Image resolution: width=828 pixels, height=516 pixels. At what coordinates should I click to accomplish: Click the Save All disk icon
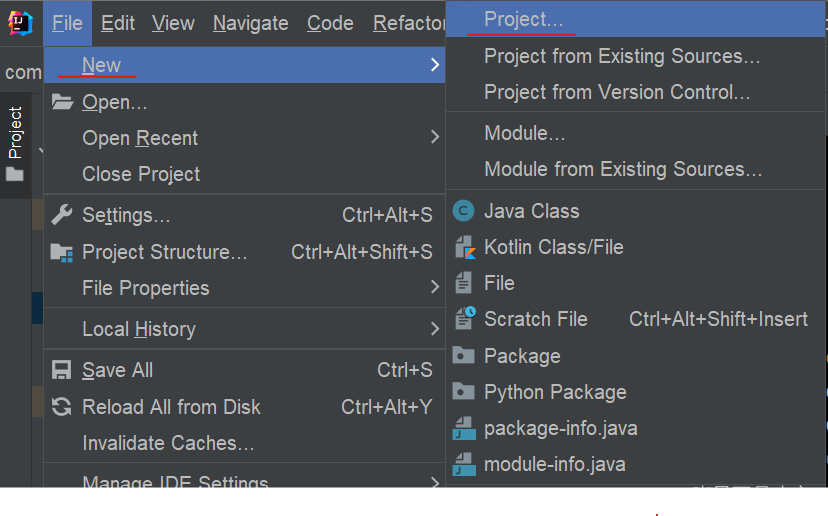tap(62, 370)
